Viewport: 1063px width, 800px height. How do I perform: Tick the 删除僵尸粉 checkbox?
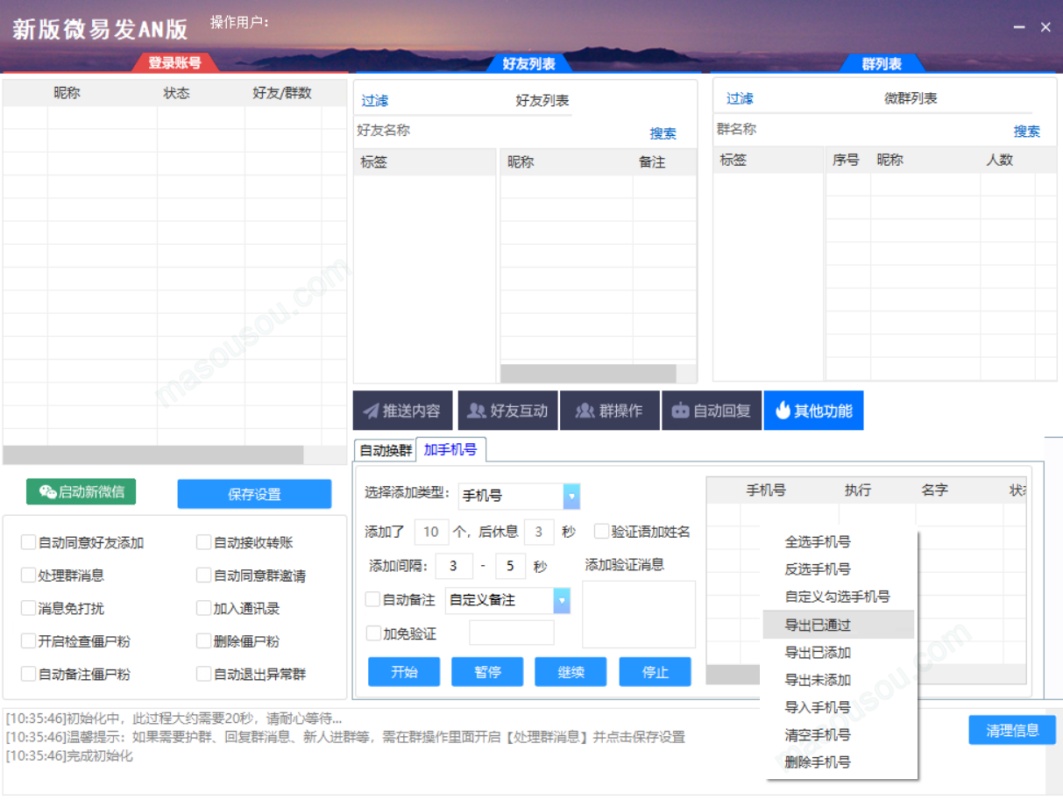tap(203, 641)
